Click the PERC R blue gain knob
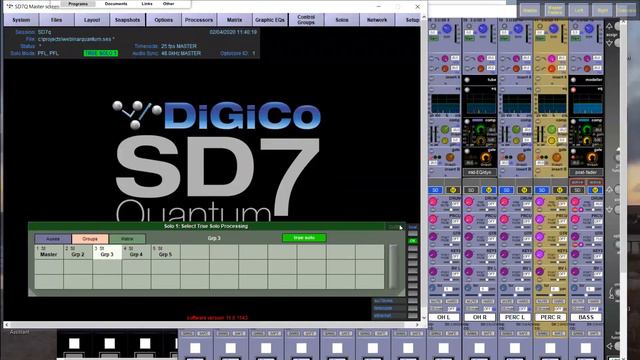This screenshot has width=640, height=360. click(x=554, y=29)
